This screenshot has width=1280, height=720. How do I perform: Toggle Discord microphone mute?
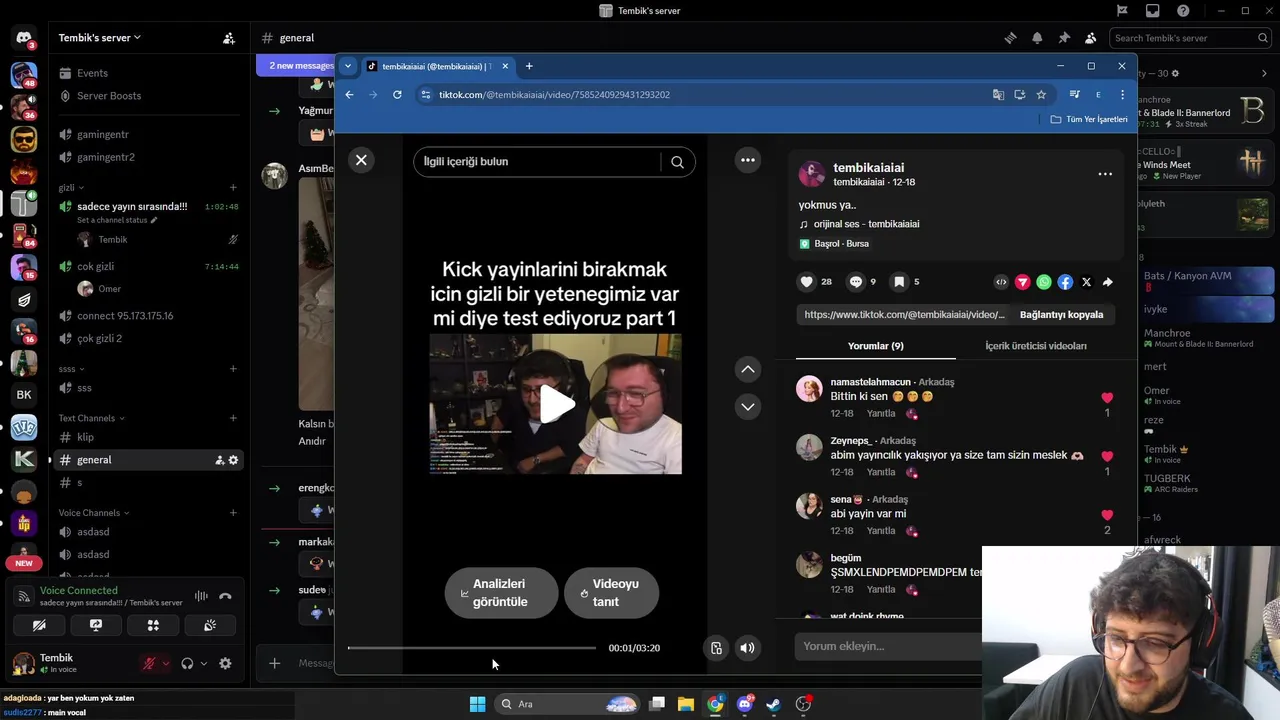(x=149, y=663)
